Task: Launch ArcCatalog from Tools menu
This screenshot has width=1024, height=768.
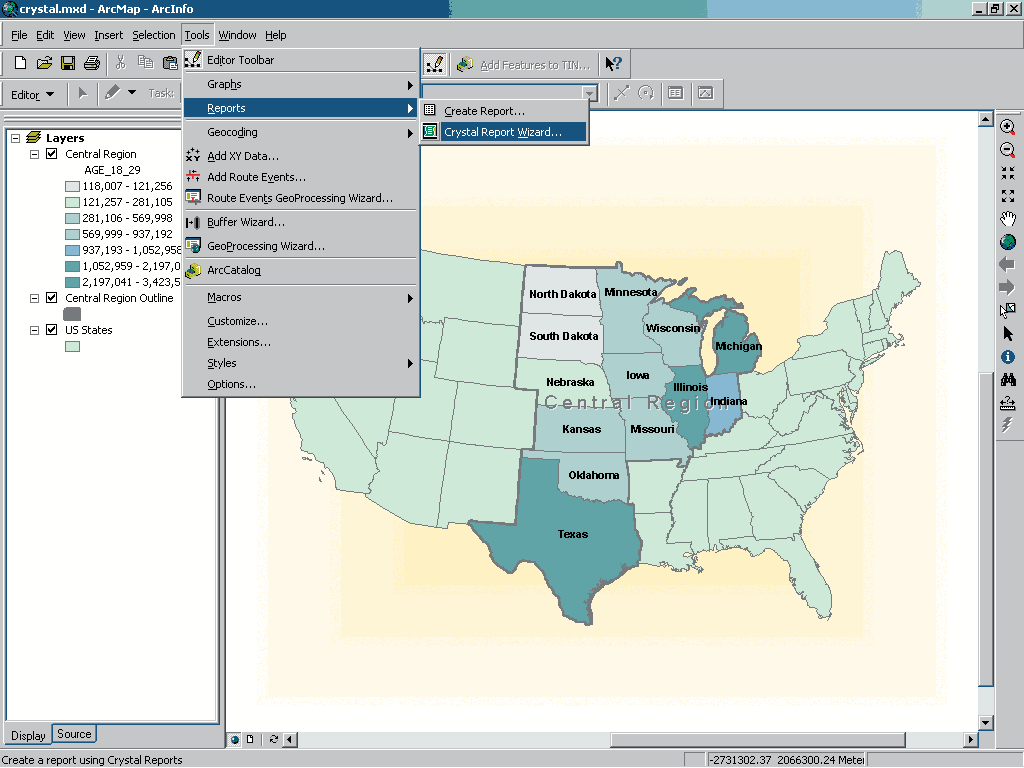Action: coord(300,270)
